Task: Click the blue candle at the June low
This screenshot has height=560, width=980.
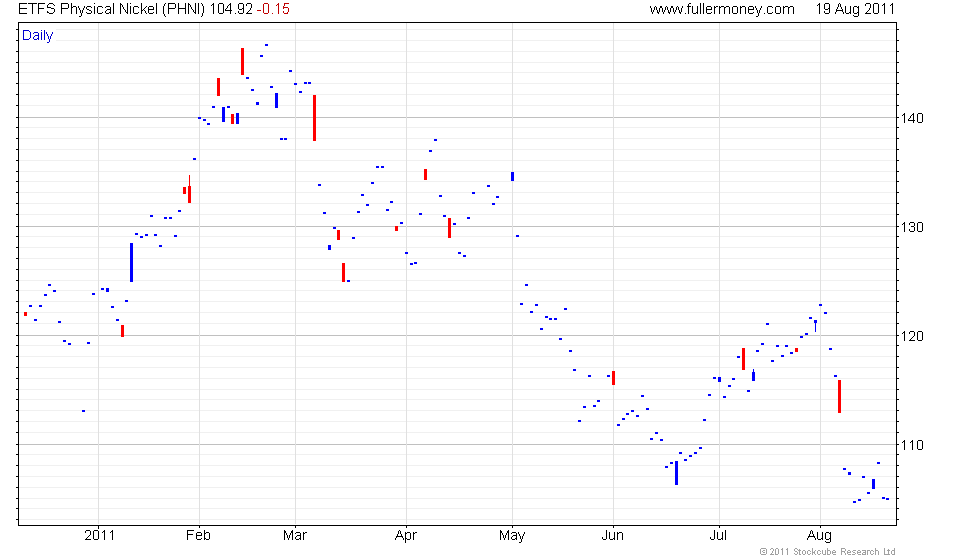Action: click(x=676, y=473)
